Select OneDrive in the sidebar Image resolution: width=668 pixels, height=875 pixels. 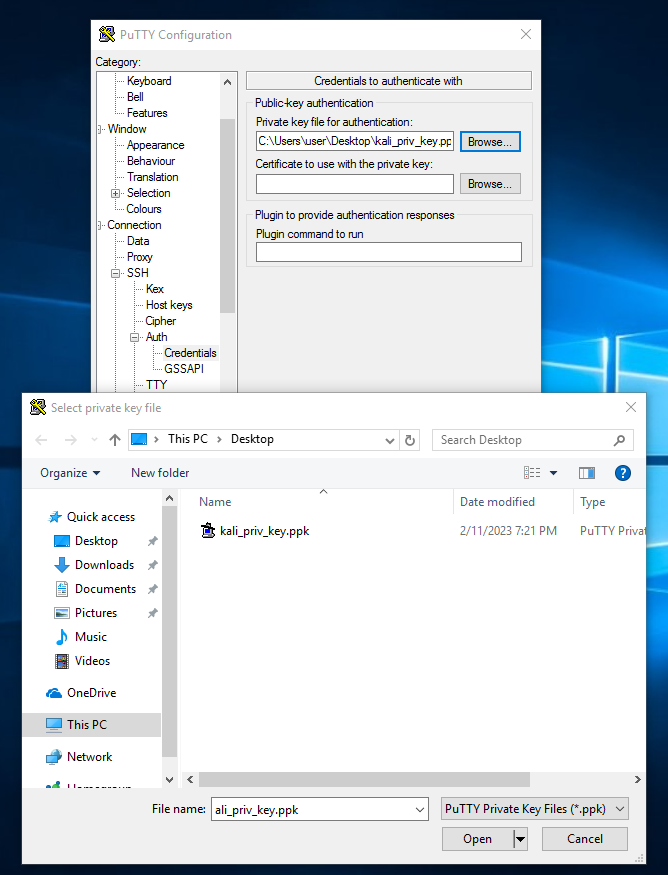(92, 693)
